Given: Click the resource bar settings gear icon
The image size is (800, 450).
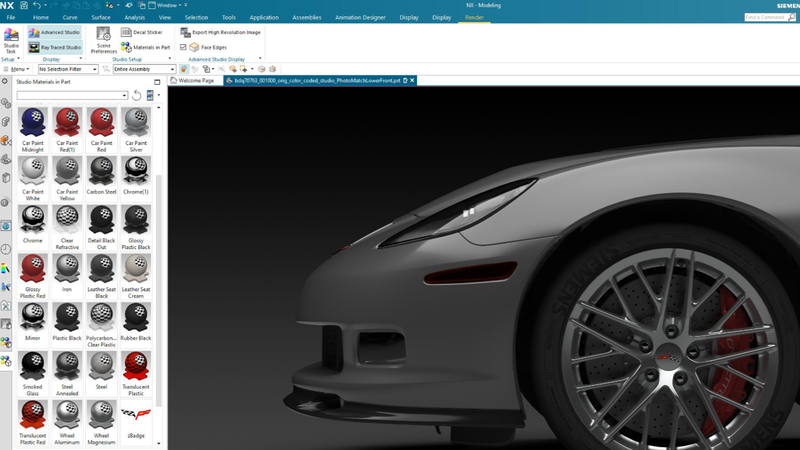Looking at the screenshot, I should tap(5, 81).
